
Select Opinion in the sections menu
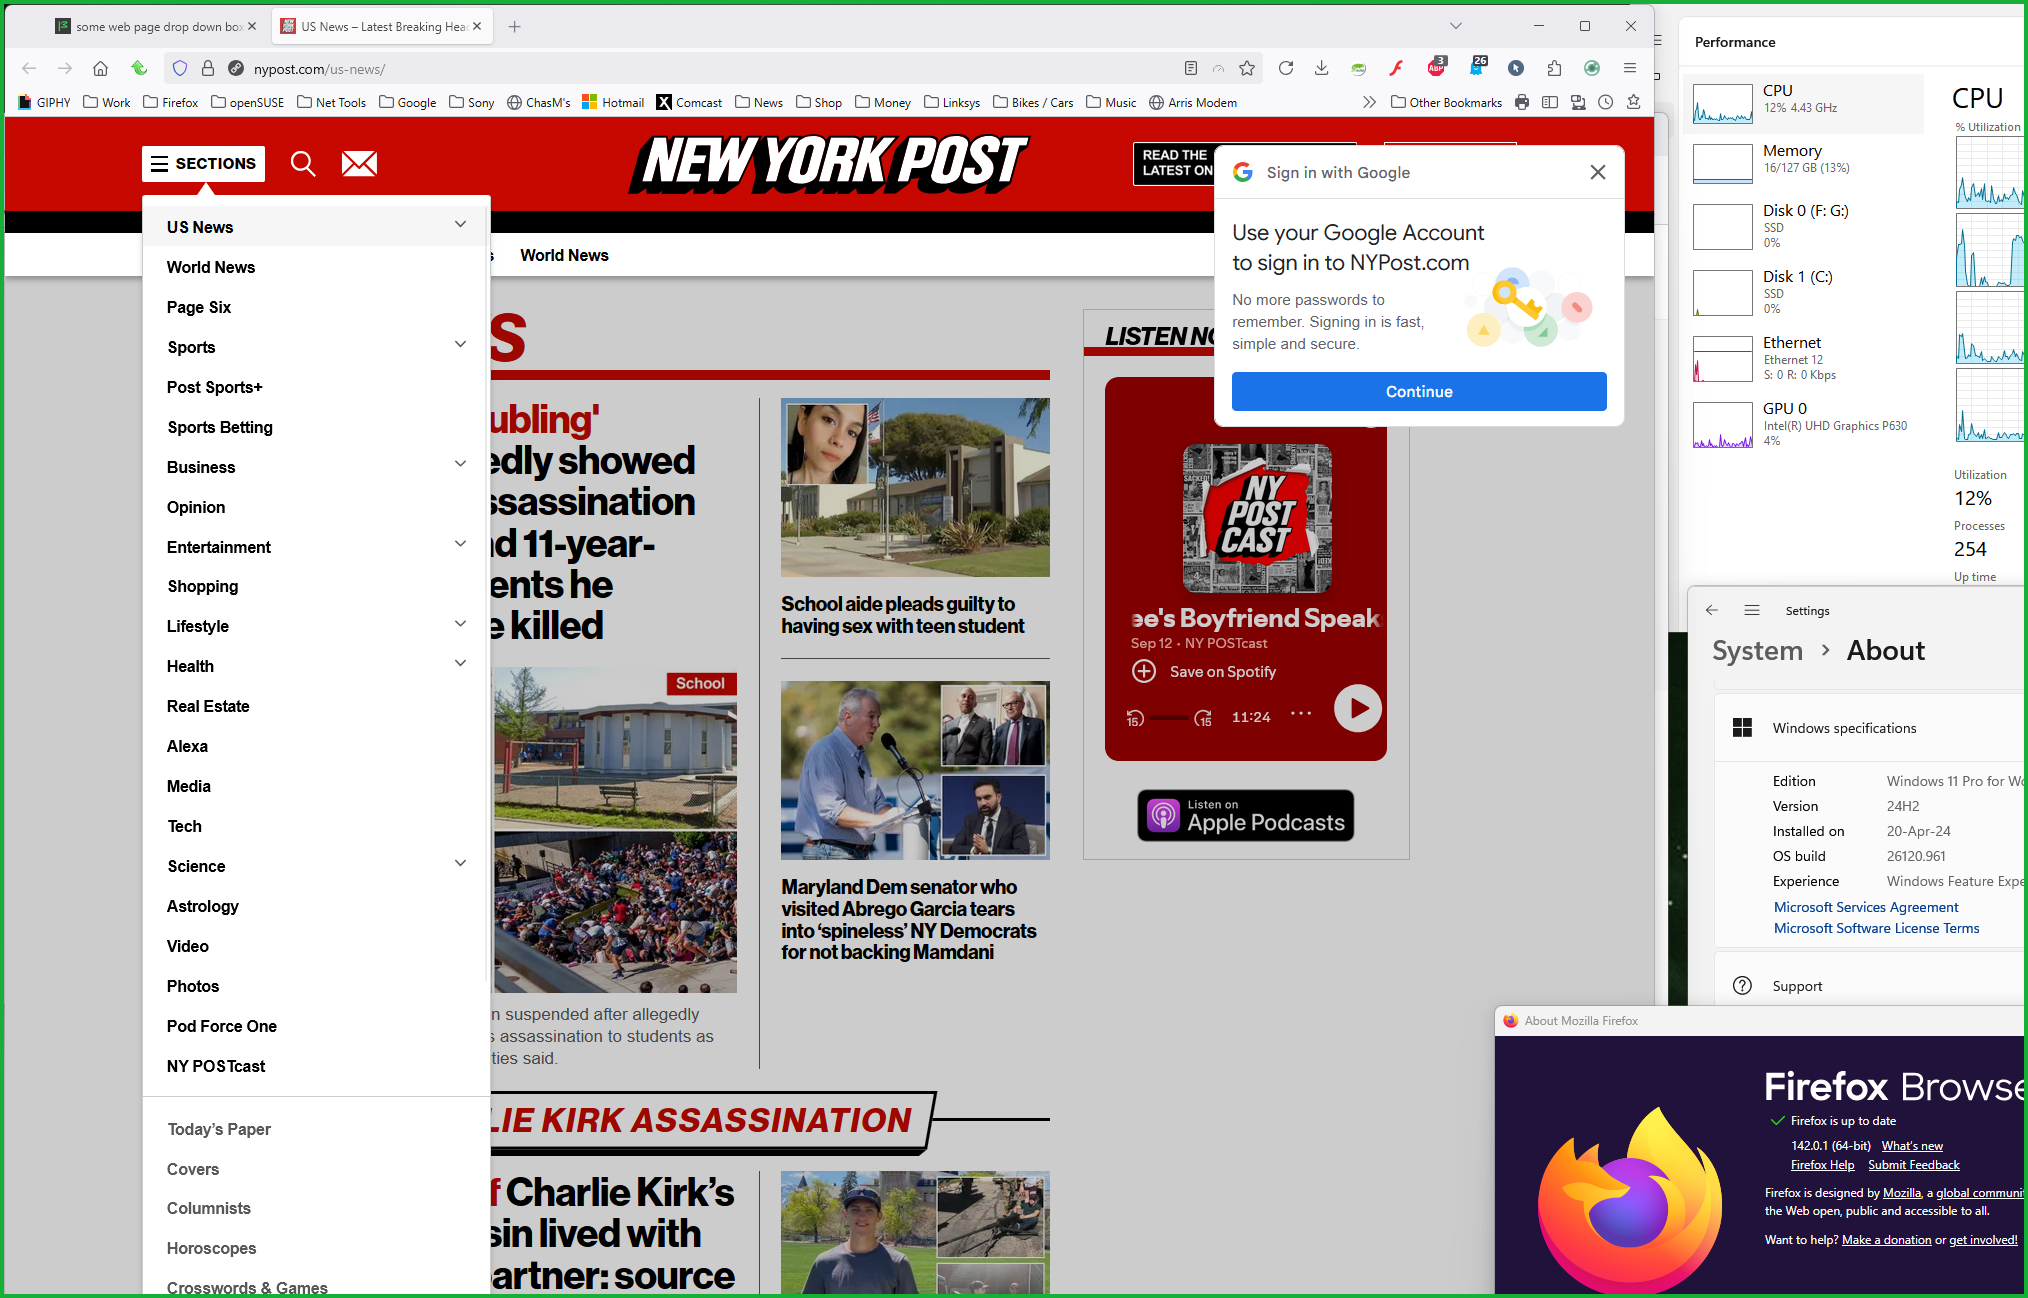pos(196,507)
